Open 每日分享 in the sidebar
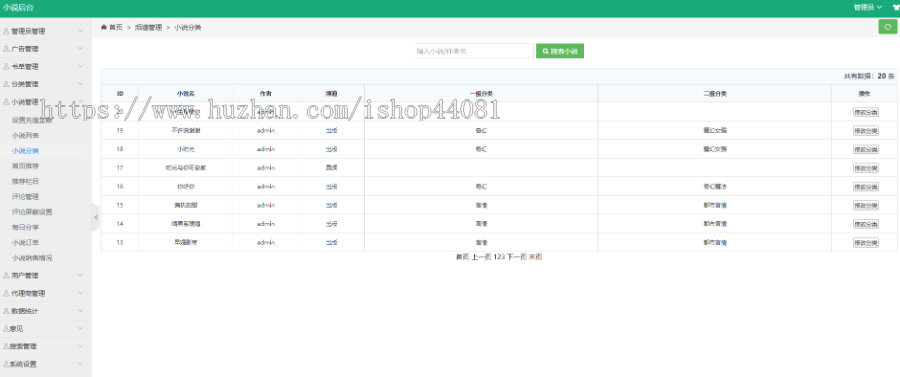Image resolution: width=900 pixels, height=377 pixels. click(25, 227)
